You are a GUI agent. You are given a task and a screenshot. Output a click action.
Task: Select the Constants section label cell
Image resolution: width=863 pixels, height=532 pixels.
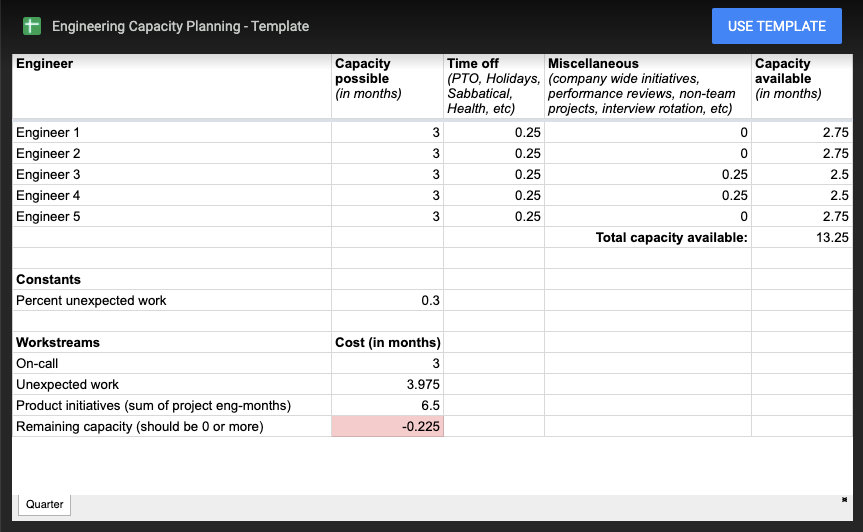click(172, 279)
